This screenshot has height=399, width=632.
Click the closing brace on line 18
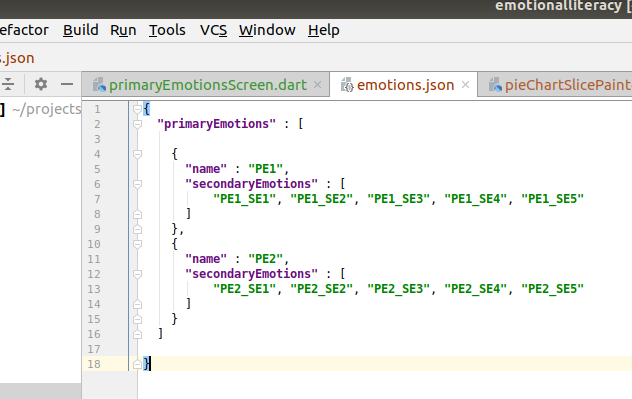pyautogui.click(x=147, y=364)
